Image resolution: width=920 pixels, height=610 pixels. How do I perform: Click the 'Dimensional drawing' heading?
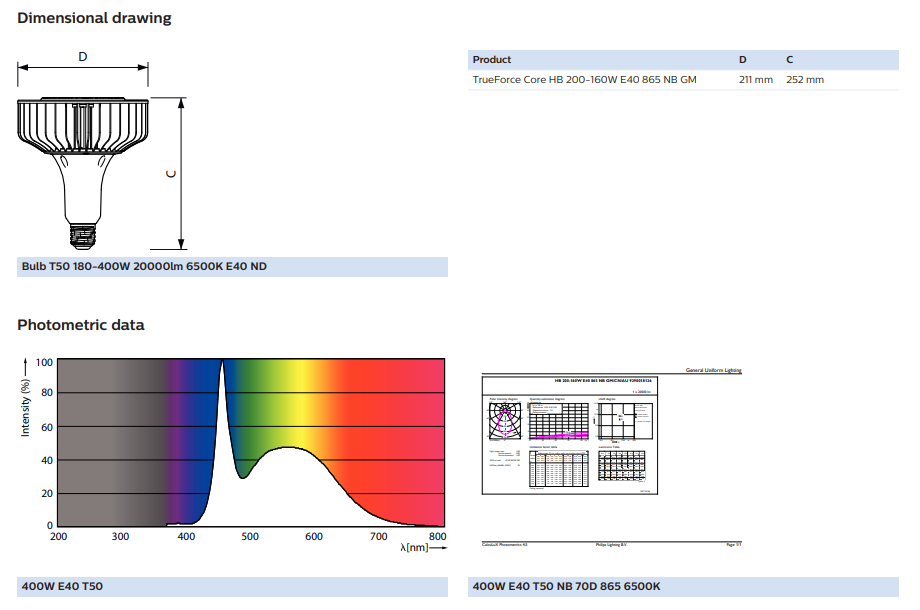94,18
